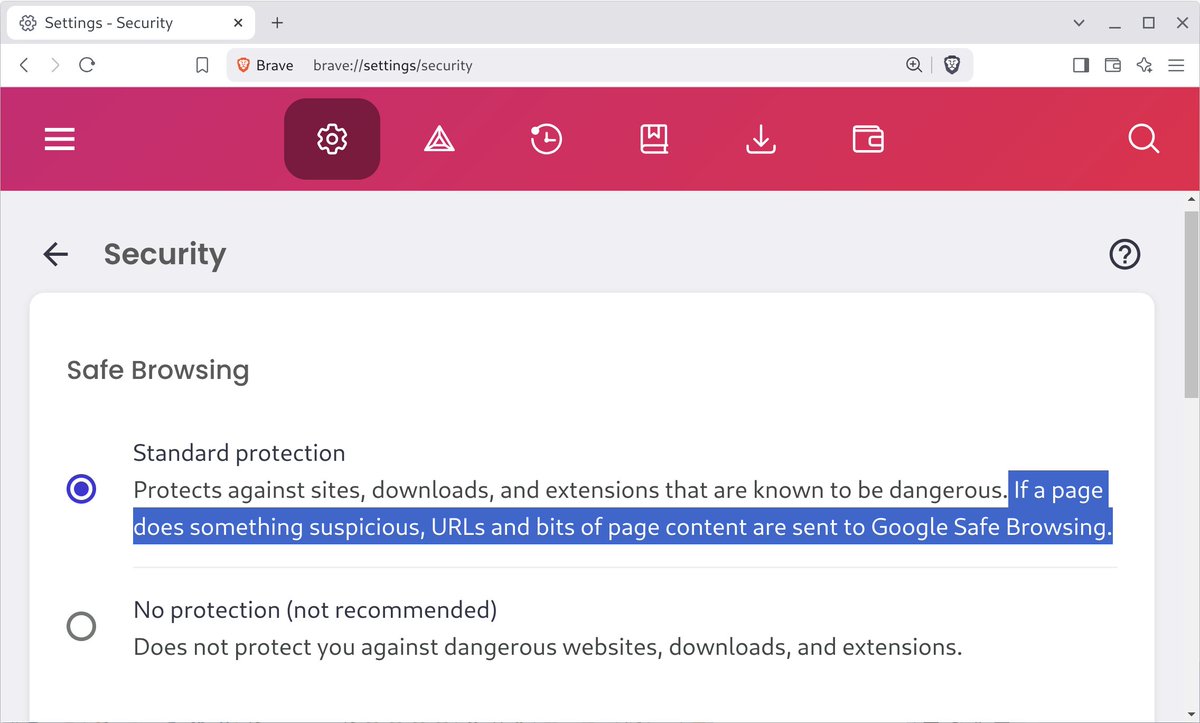The height and width of the screenshot is (723, 1200).
Task: Select the Settings gear navigation icon
Action: 332,139
